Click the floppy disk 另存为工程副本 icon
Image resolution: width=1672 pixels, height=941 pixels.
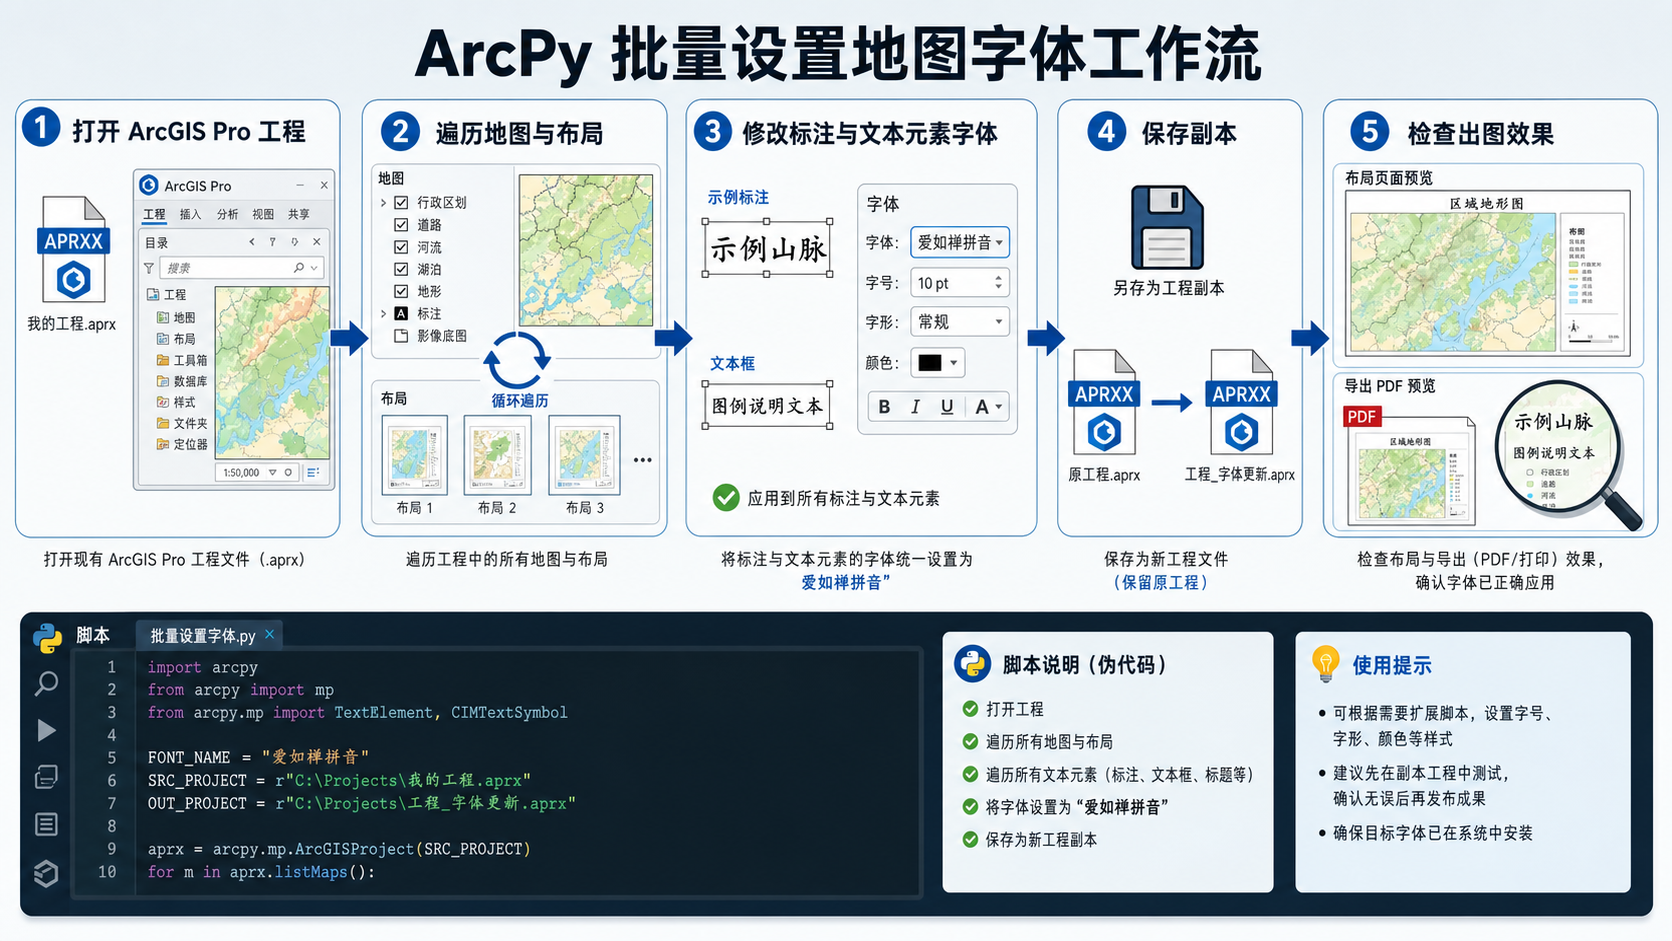1167,227
